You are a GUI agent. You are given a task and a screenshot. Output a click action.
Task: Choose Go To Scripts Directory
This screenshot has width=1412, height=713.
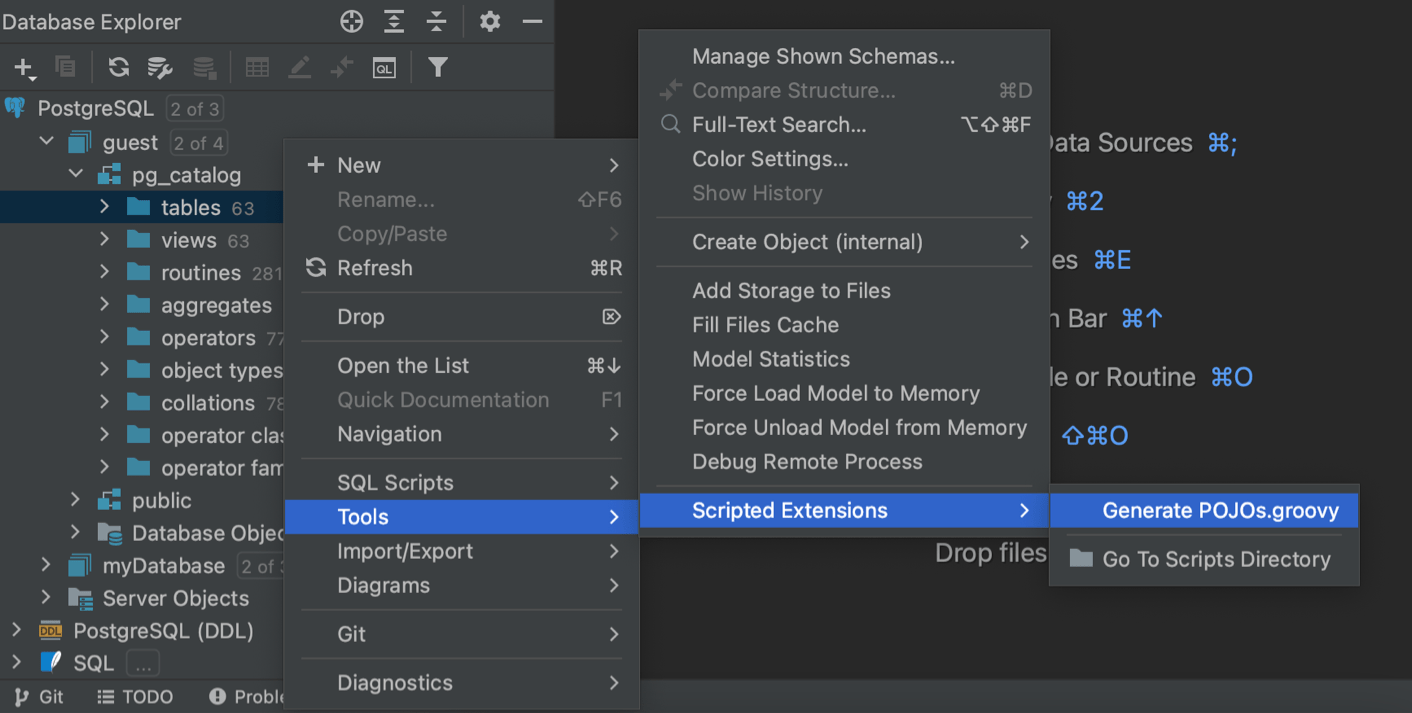coord(1215,559)
